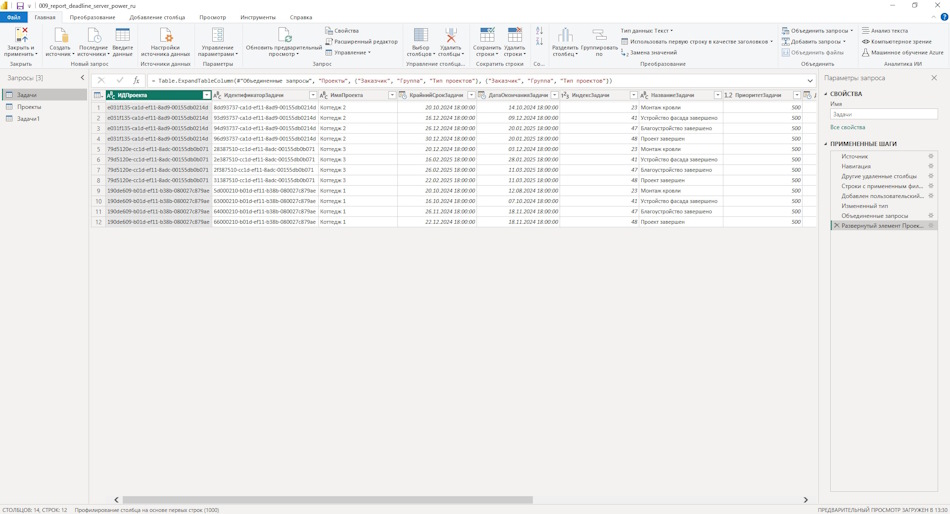Confirm formula with the checkmark icon
Viewport: 950px width, 514px height.
click(119, 81)
